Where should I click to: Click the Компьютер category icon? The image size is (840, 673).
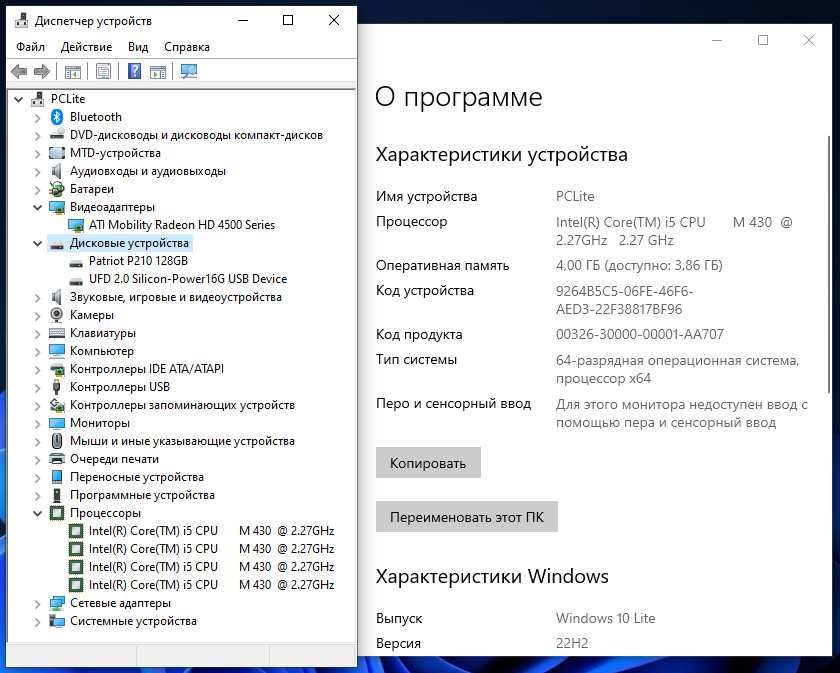click(57, 351)
